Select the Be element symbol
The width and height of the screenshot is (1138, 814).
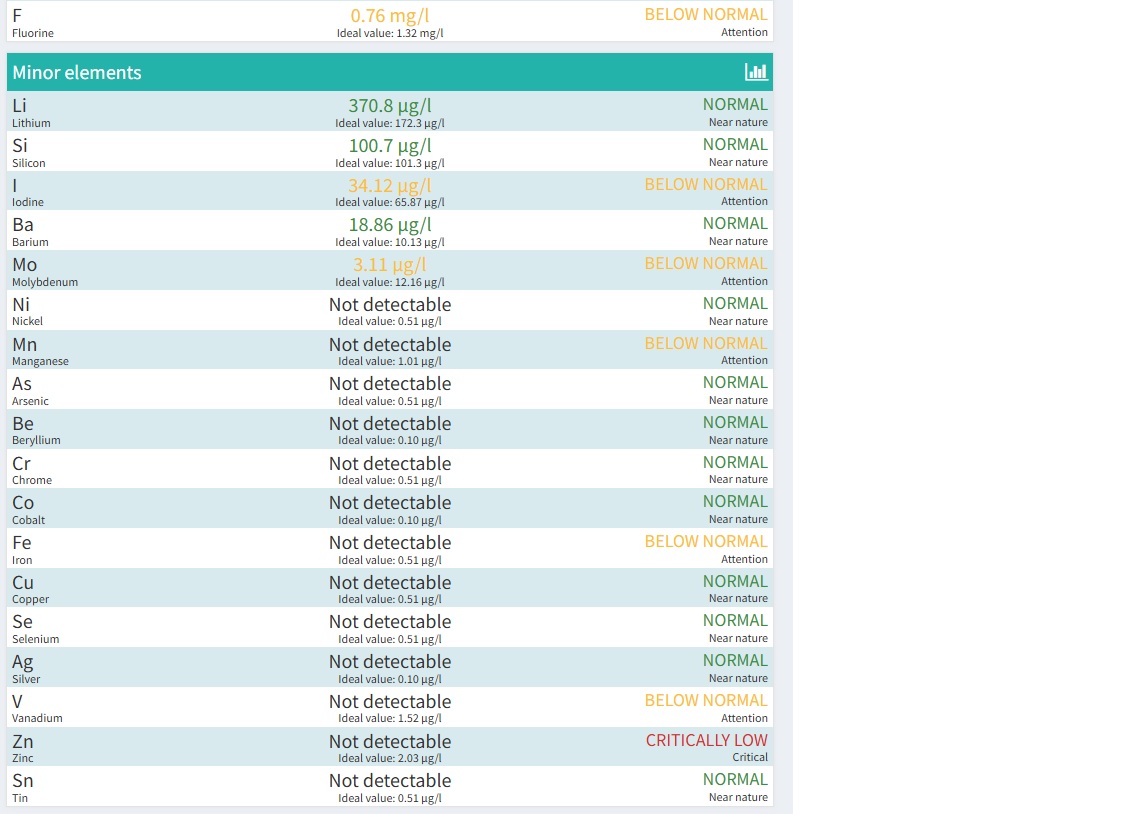[x=22, y=424]
